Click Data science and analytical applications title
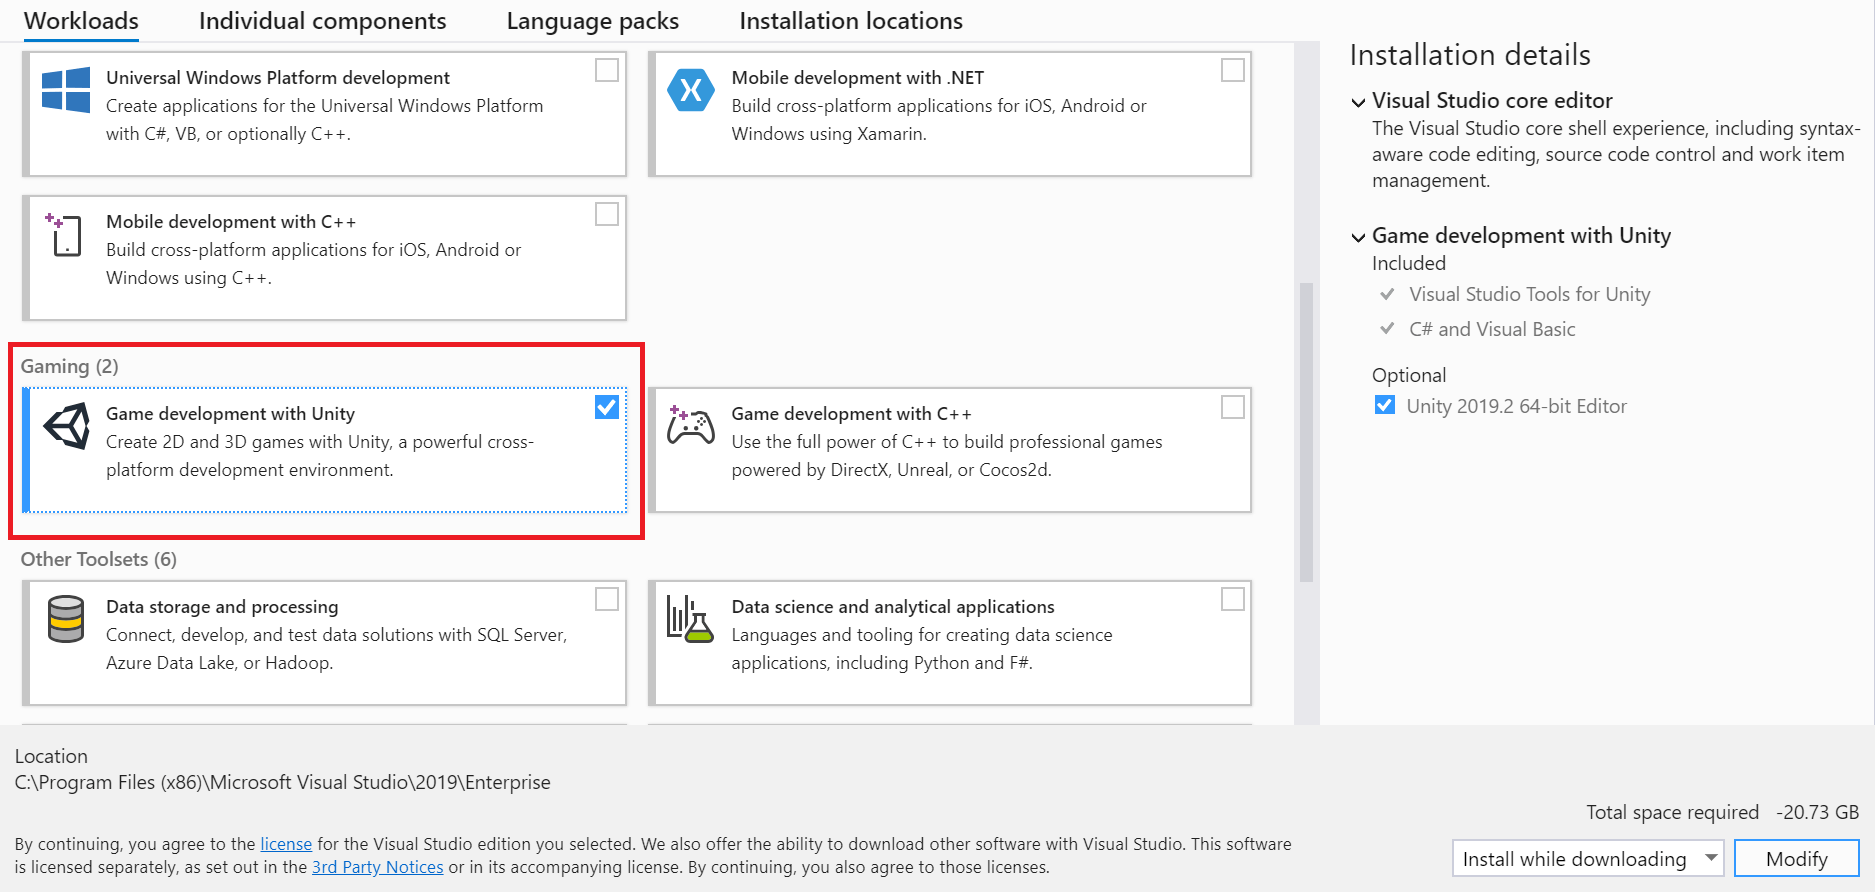The height and width of the screenshot is (892, 1875). point(893,607)
